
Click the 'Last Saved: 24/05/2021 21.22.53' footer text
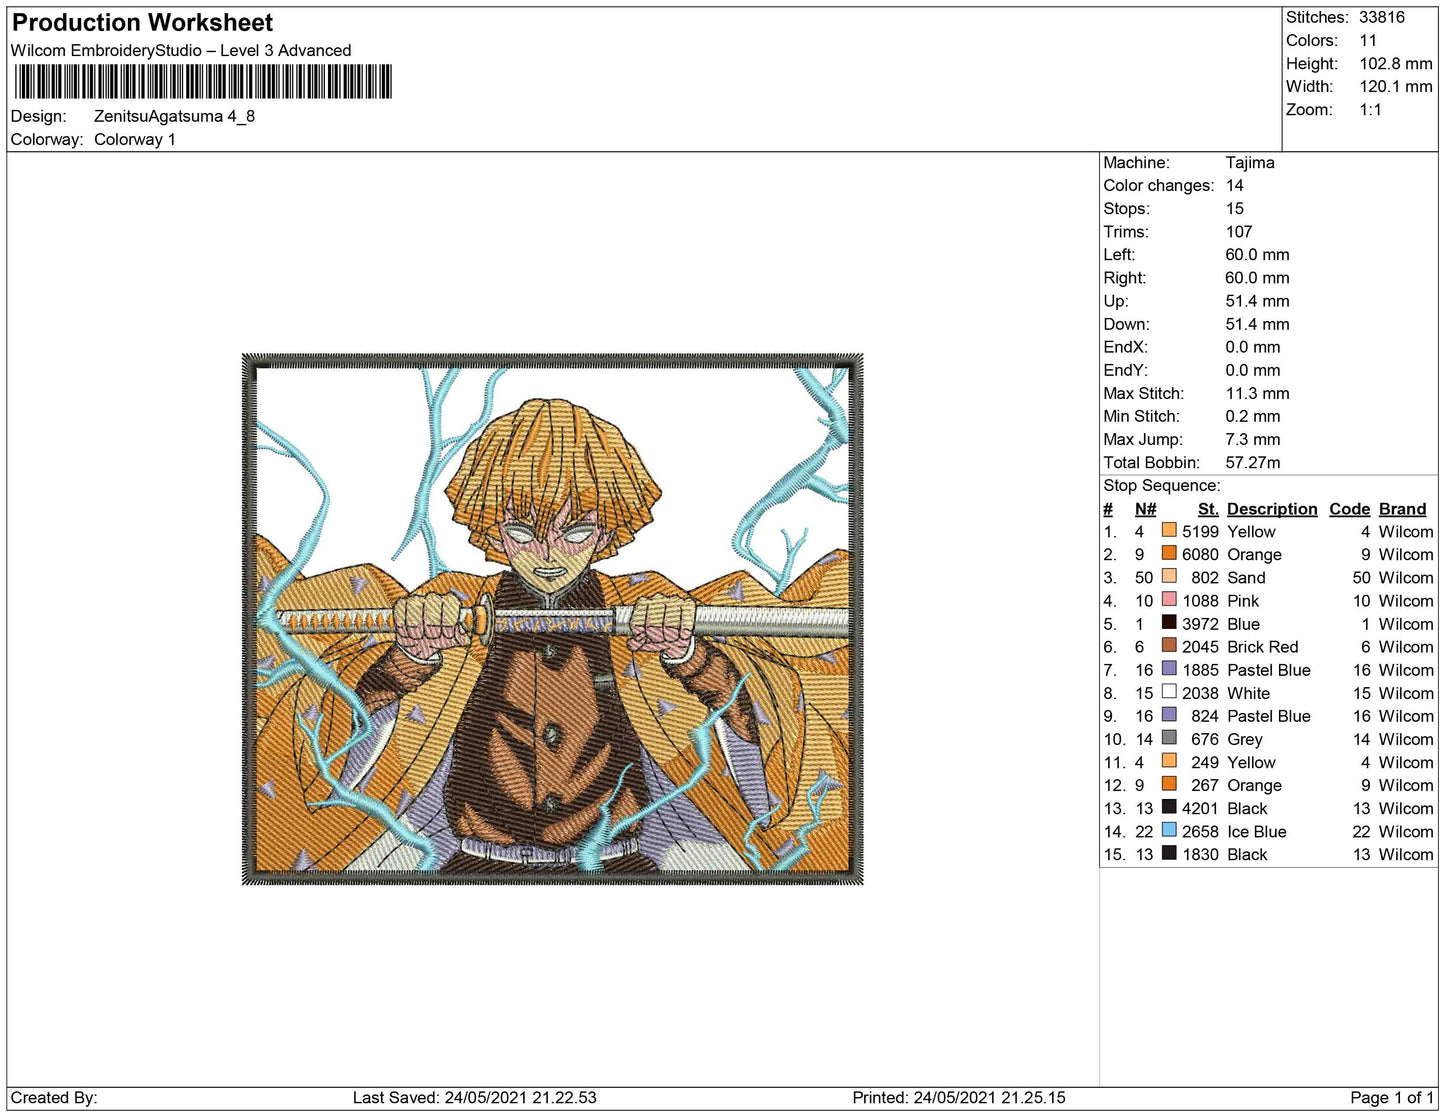[475, 1097]
